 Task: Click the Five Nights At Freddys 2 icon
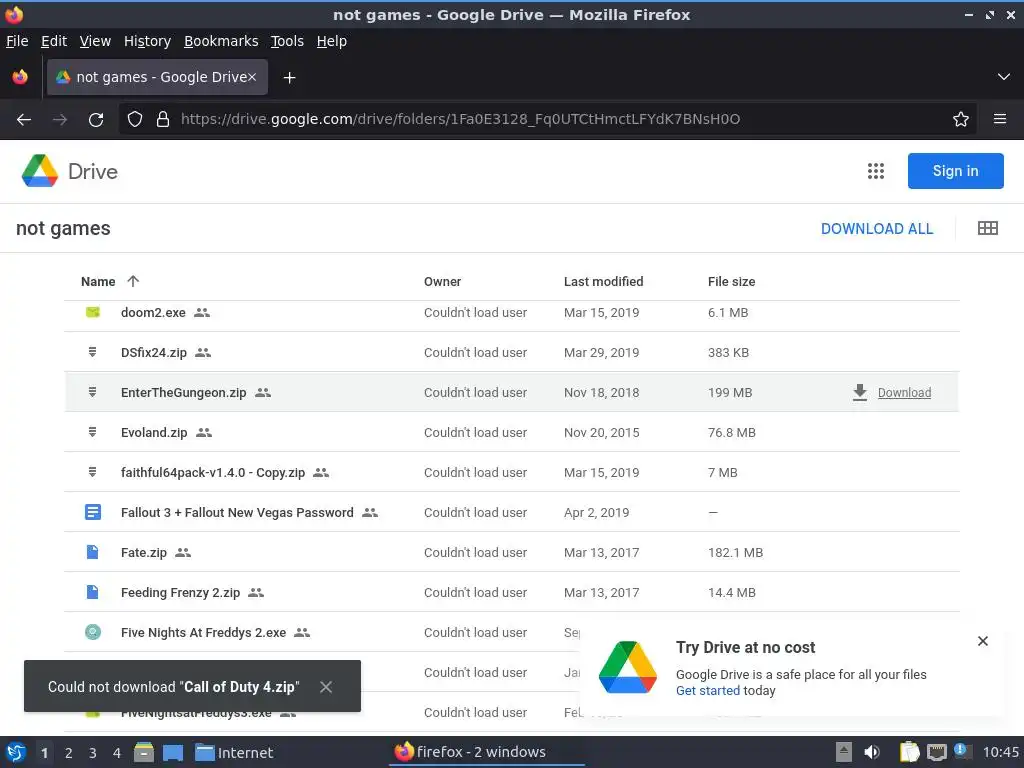click(93, 632)
